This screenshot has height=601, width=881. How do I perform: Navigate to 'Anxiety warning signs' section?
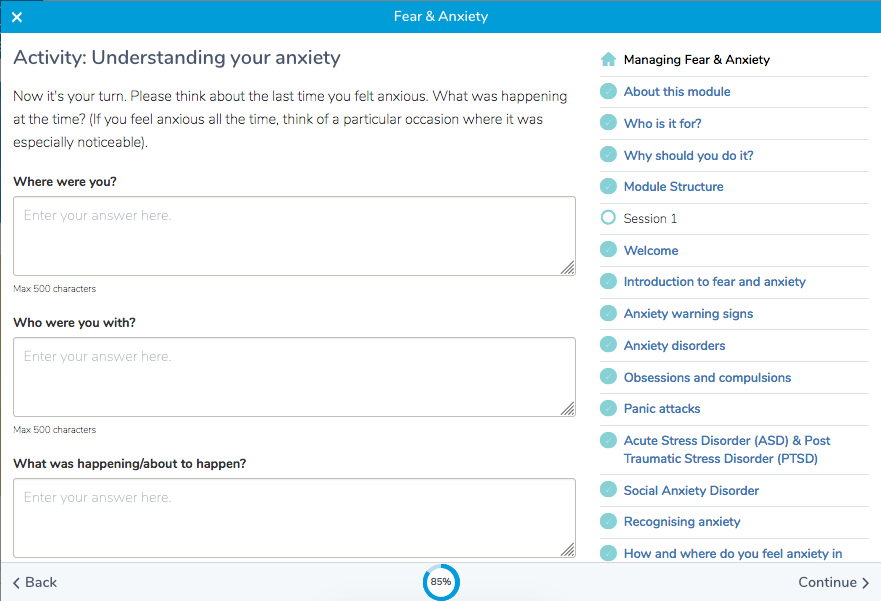(x=688, y=314)
